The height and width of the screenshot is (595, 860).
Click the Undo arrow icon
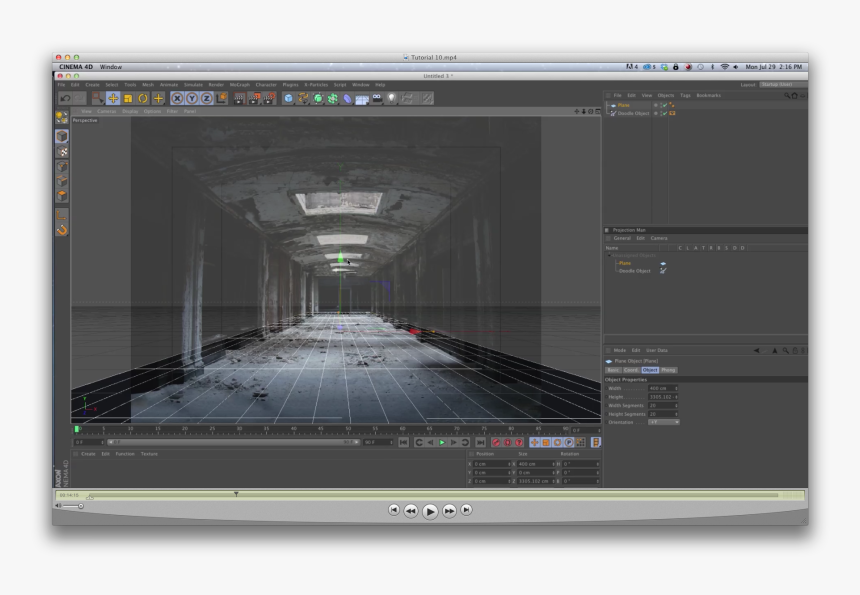pyautogui.click(x=66, y=98)
